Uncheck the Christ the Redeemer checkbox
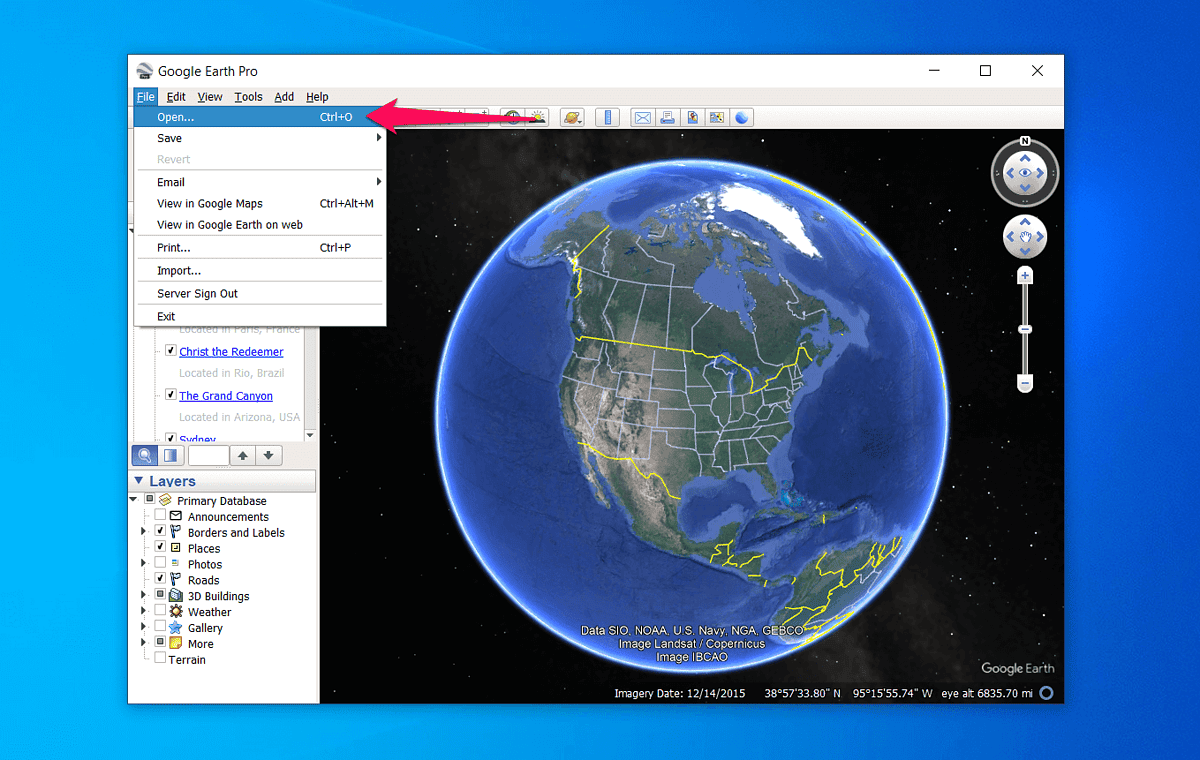The image size is (1200, 760). (171, 351)
